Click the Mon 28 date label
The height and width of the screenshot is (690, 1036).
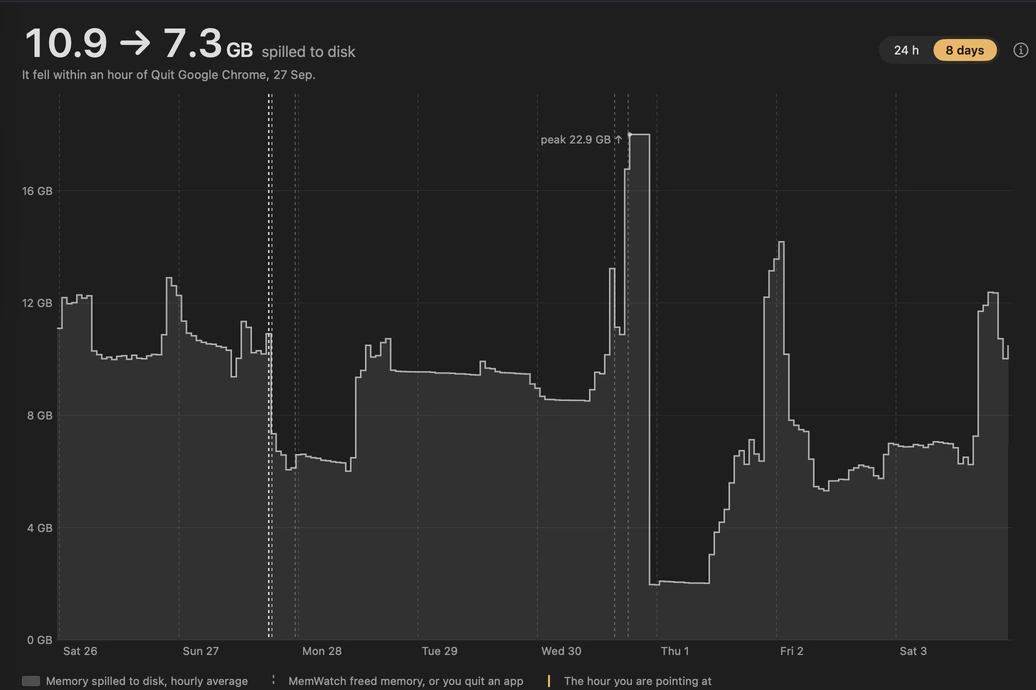pos(322,651)
